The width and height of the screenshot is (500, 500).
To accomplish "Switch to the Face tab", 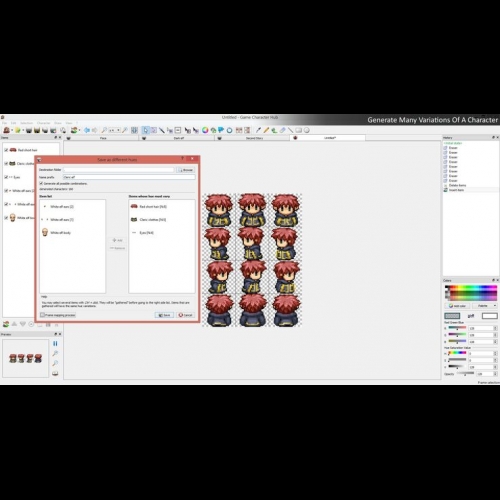I will 103,138.
